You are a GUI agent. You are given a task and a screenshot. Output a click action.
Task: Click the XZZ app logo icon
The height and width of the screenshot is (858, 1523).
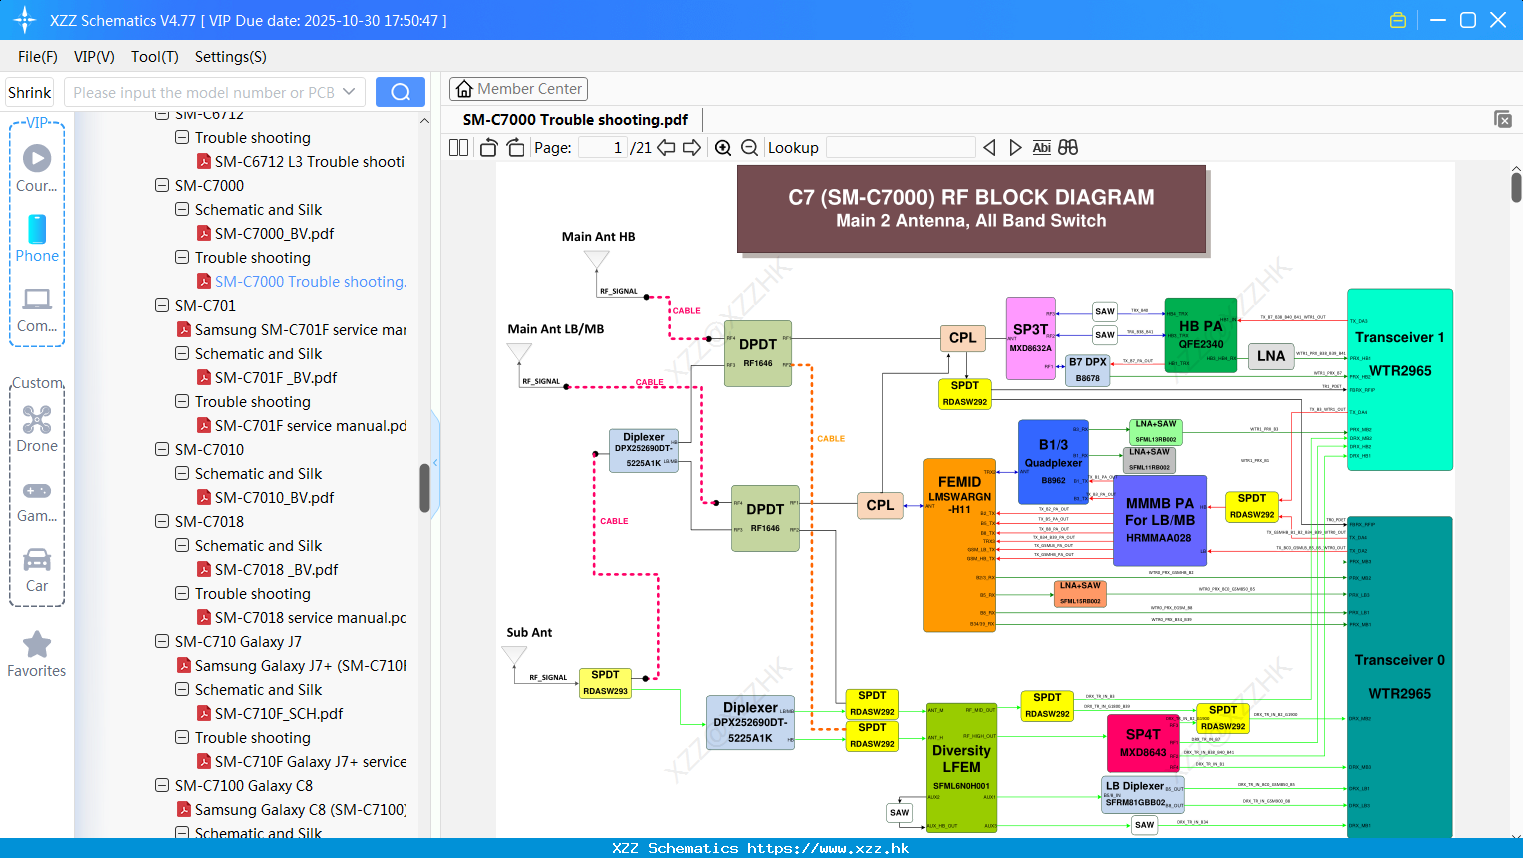(24, 20)
